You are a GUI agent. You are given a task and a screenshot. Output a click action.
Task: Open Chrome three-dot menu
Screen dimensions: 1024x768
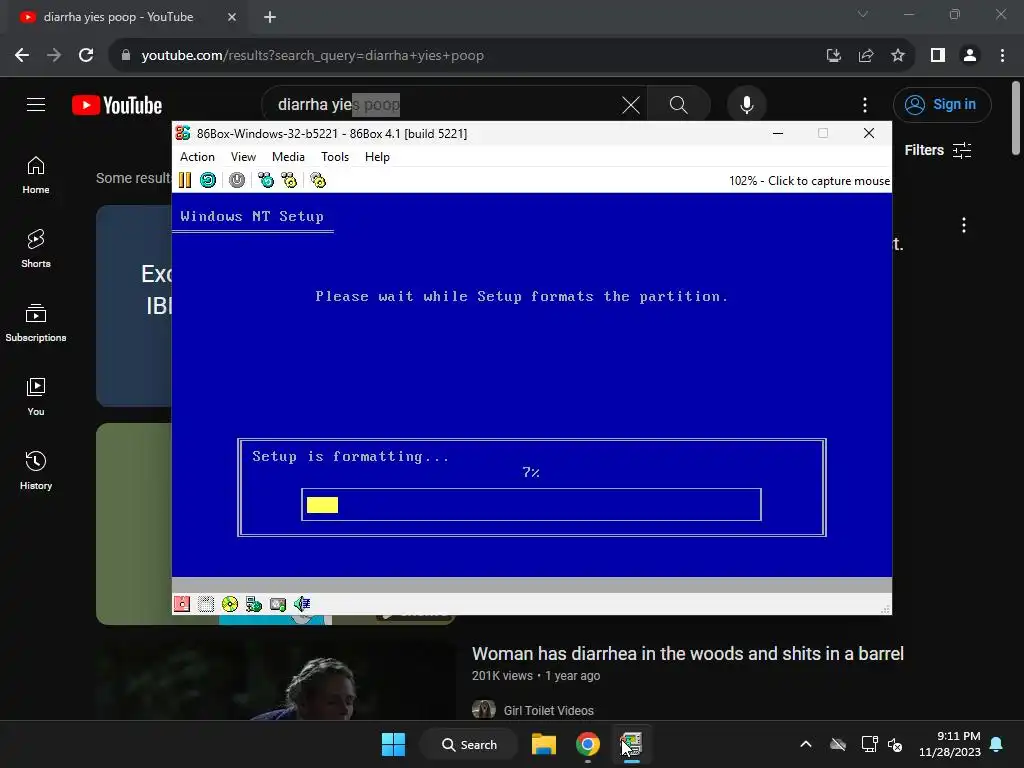[1002, 56]
